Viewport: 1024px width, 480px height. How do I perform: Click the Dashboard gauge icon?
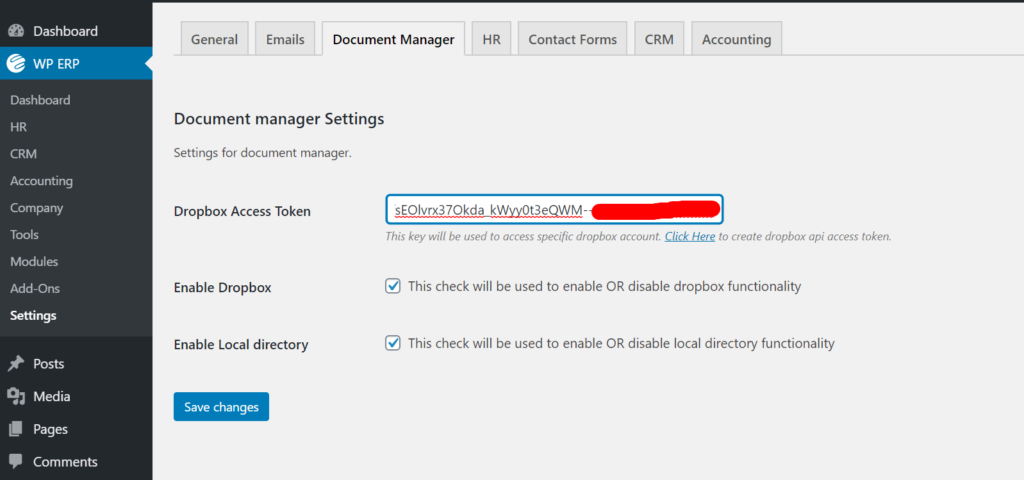(x=16, y=31)
